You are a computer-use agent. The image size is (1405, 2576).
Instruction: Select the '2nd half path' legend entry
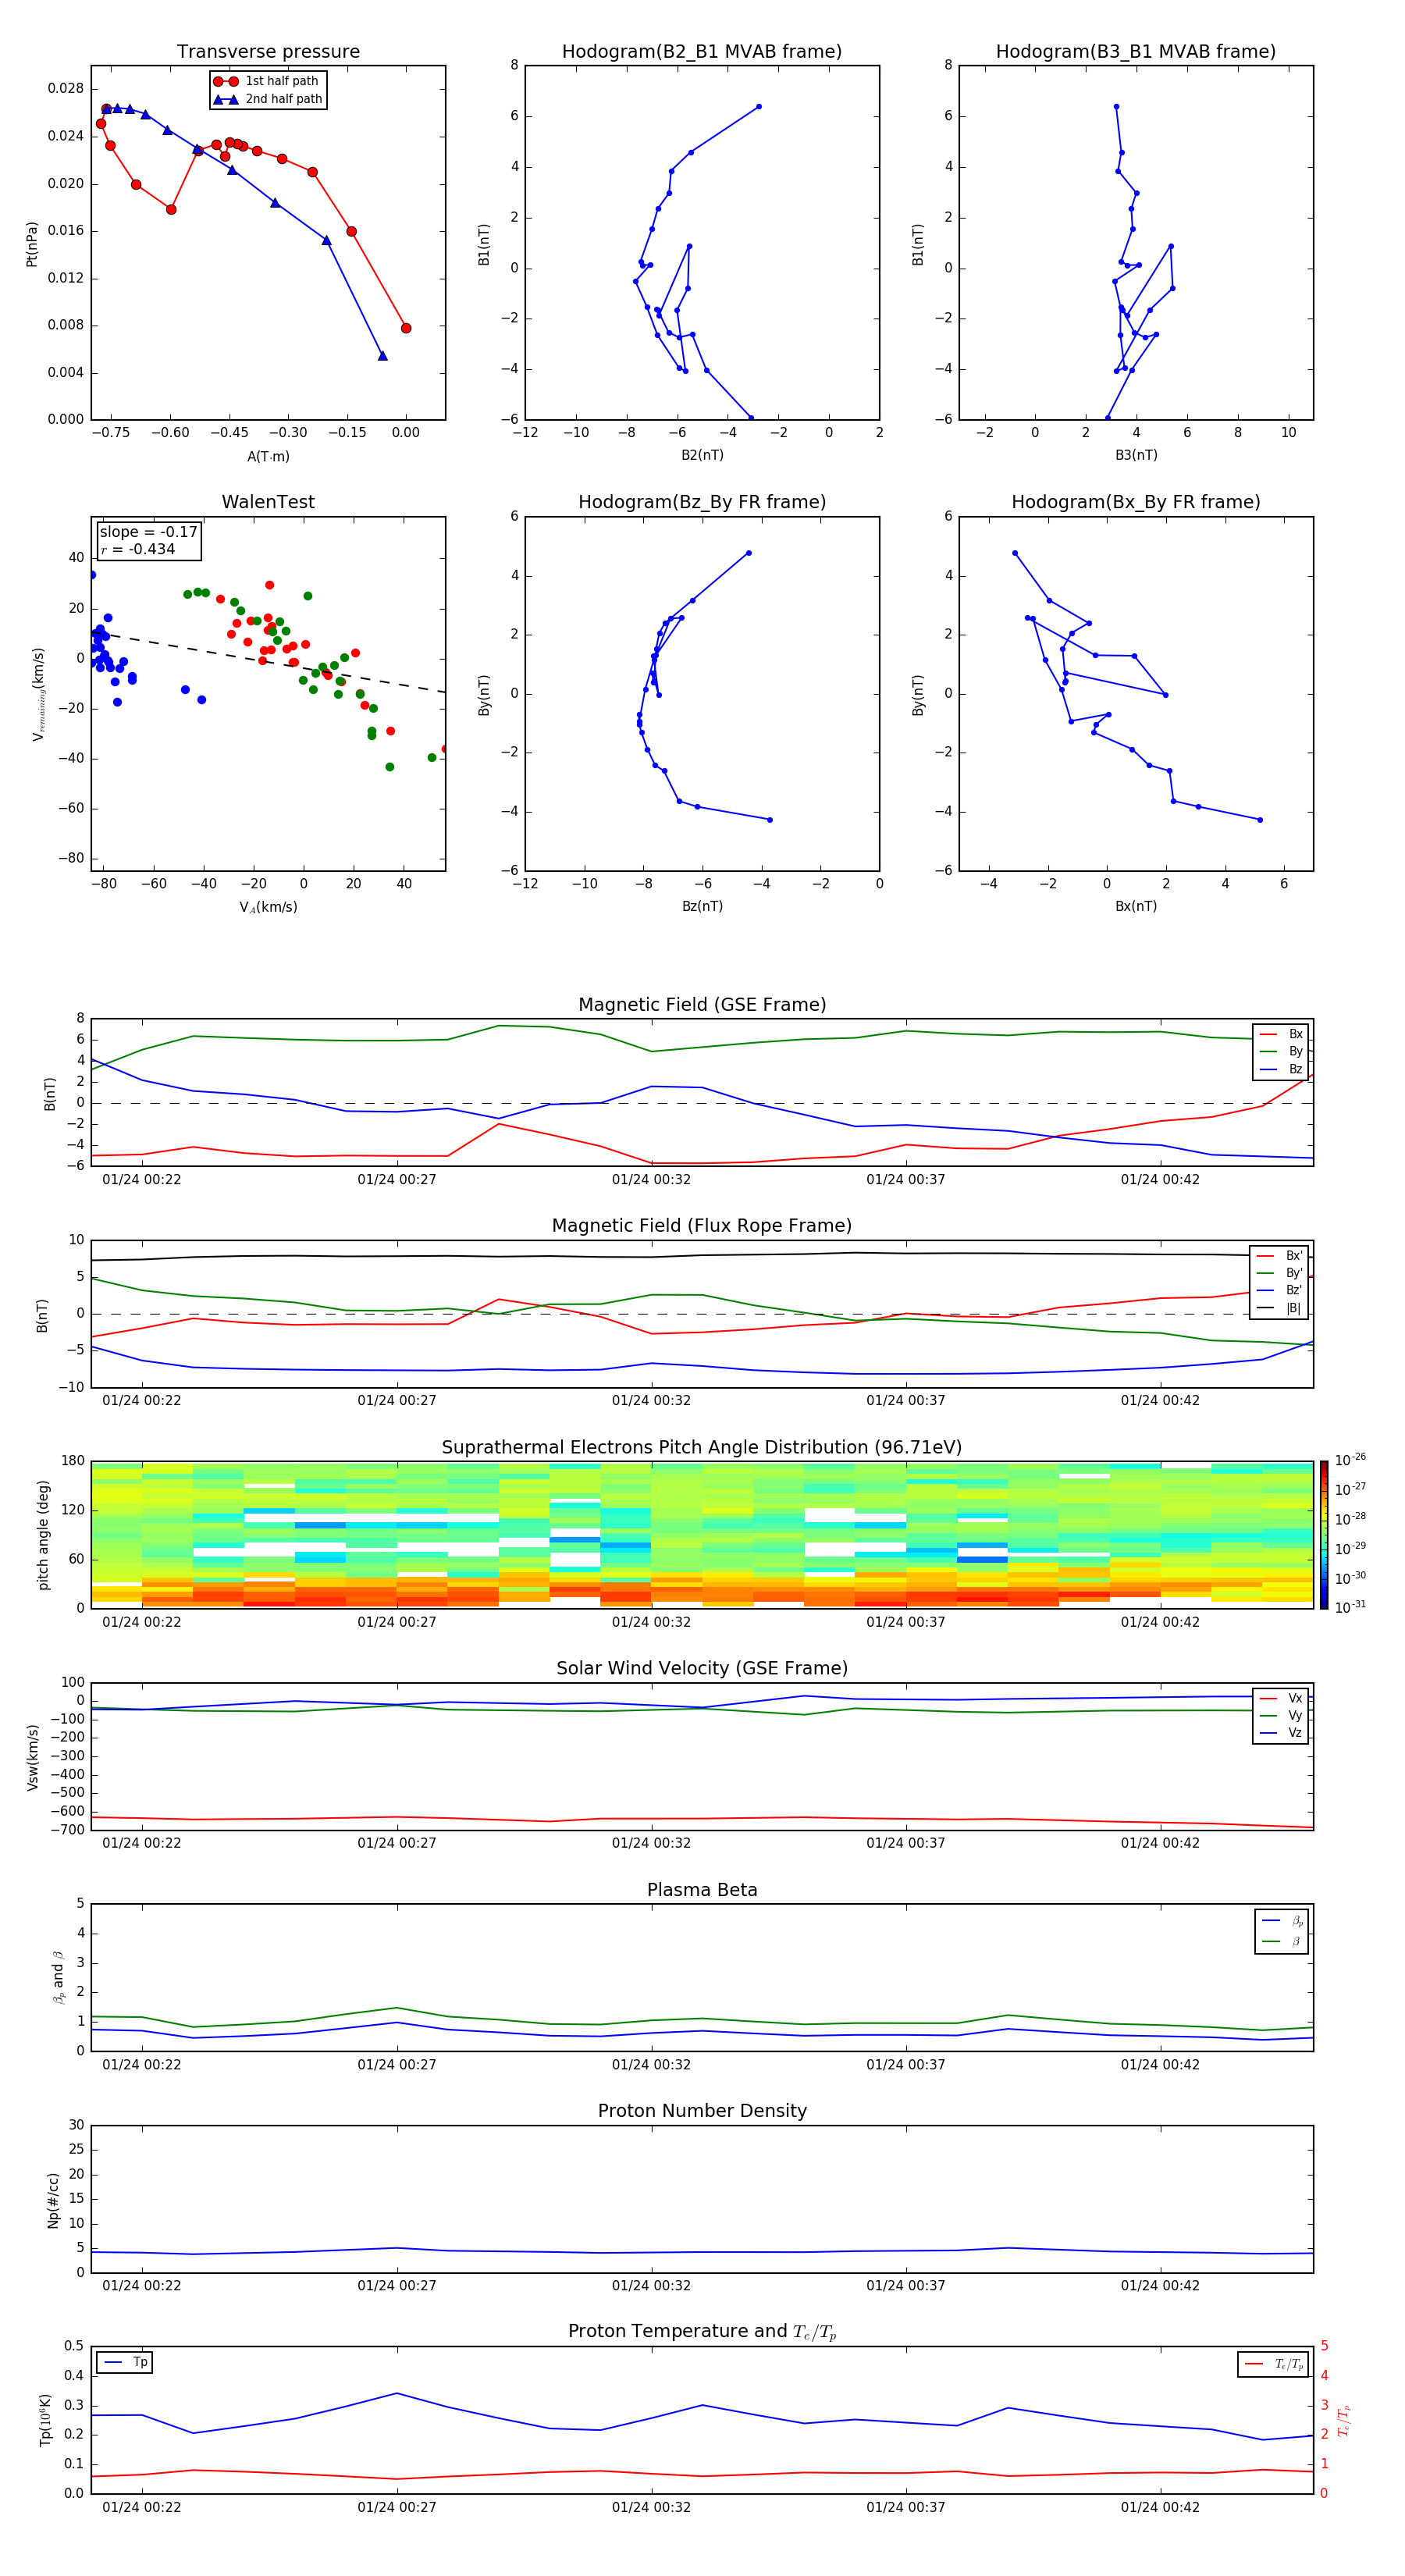[x=268, y=99]
